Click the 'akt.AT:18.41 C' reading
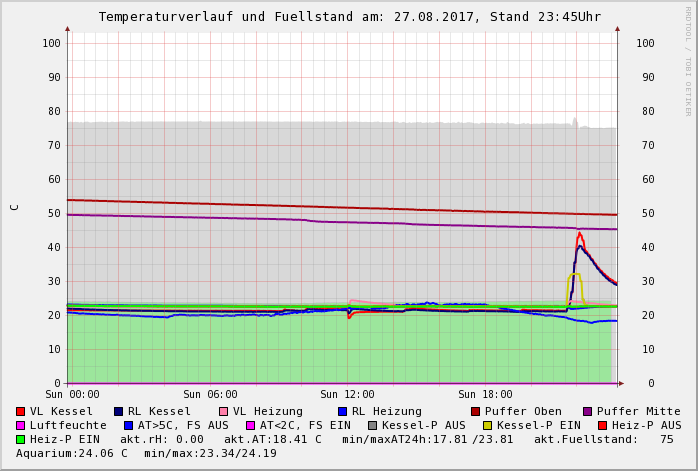The width and height of the screenshot is (698, 471). [272, 439]
